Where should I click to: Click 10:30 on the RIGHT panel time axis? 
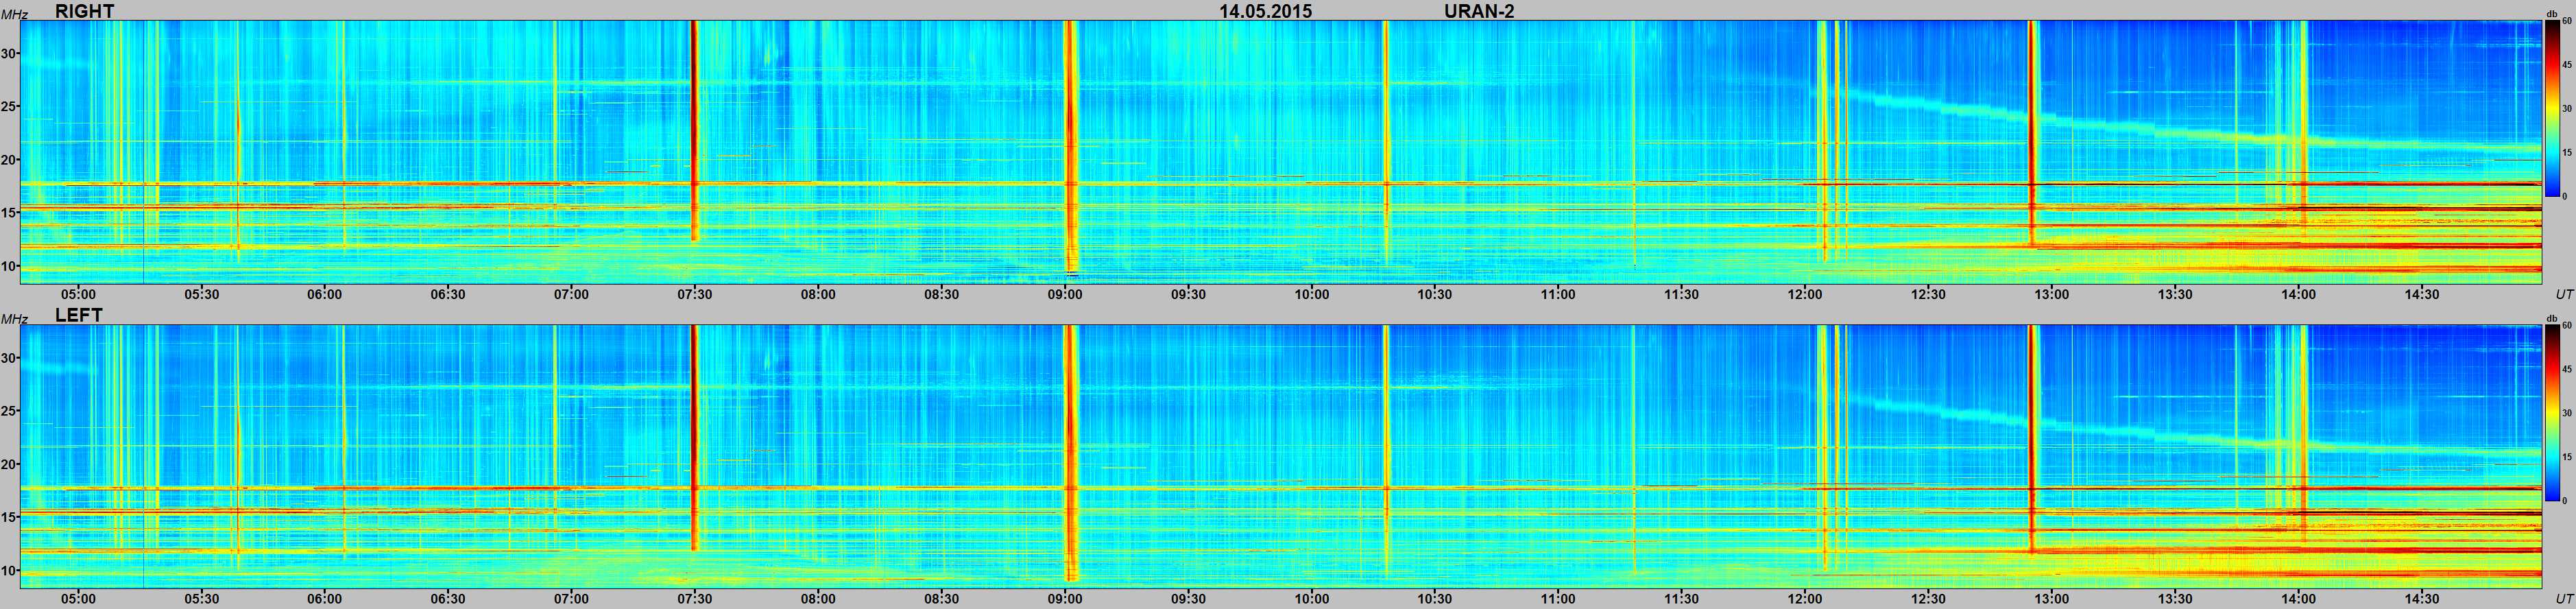coord(1435,294)
